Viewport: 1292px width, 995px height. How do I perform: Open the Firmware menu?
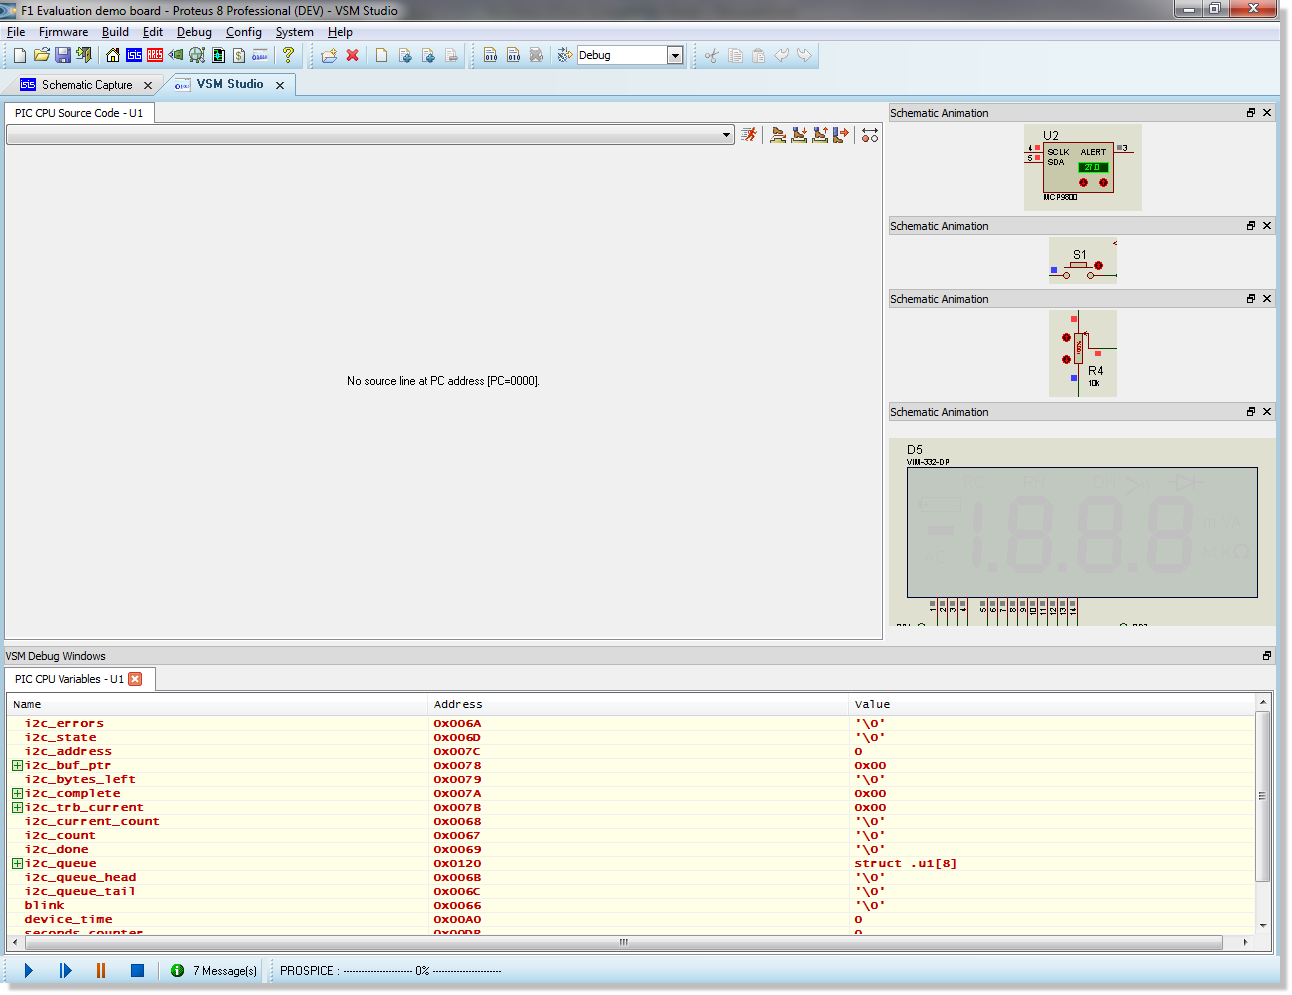63,31
